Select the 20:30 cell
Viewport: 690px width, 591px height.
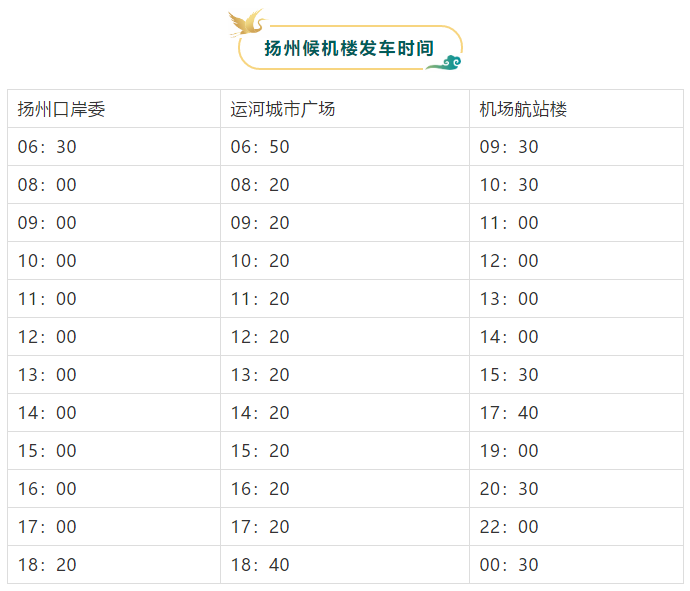click(x=576, y=489)
